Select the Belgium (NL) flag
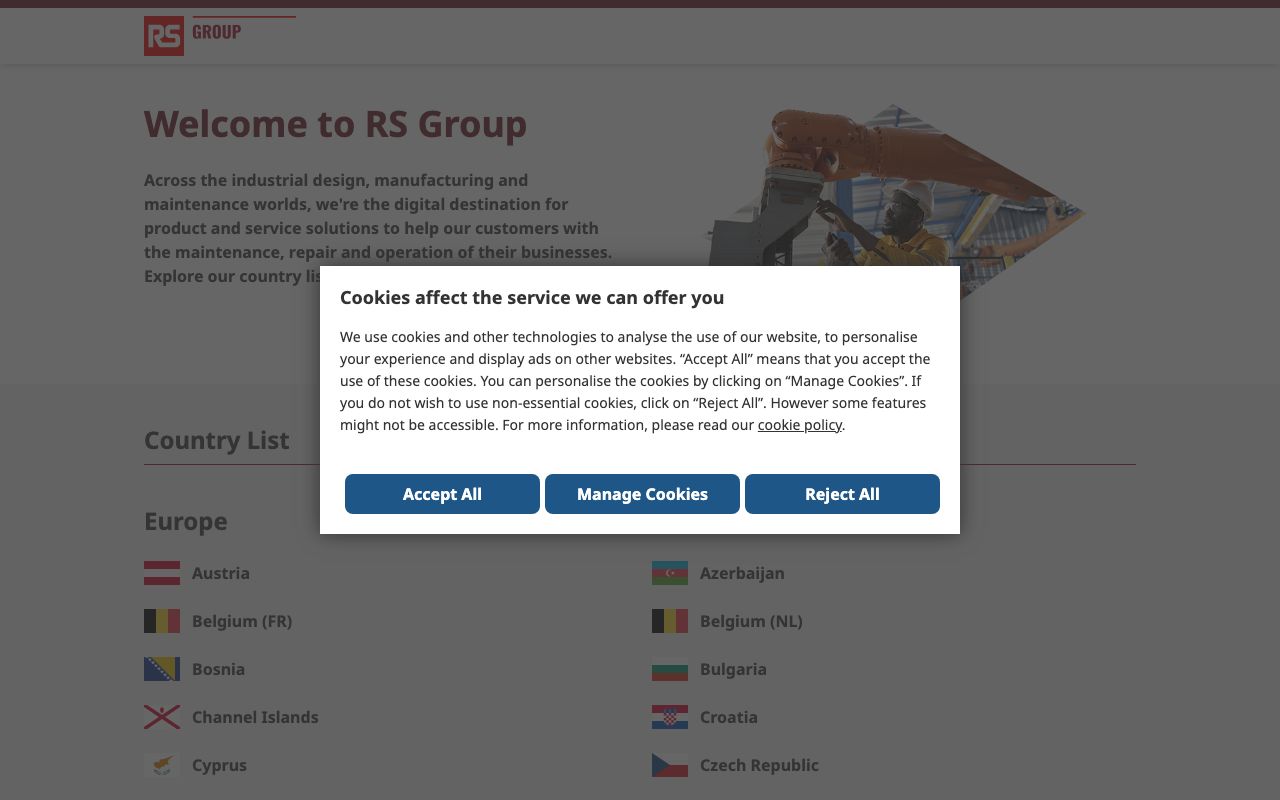The width and height of the screenshot is (1280, 800). coord(670,621)
